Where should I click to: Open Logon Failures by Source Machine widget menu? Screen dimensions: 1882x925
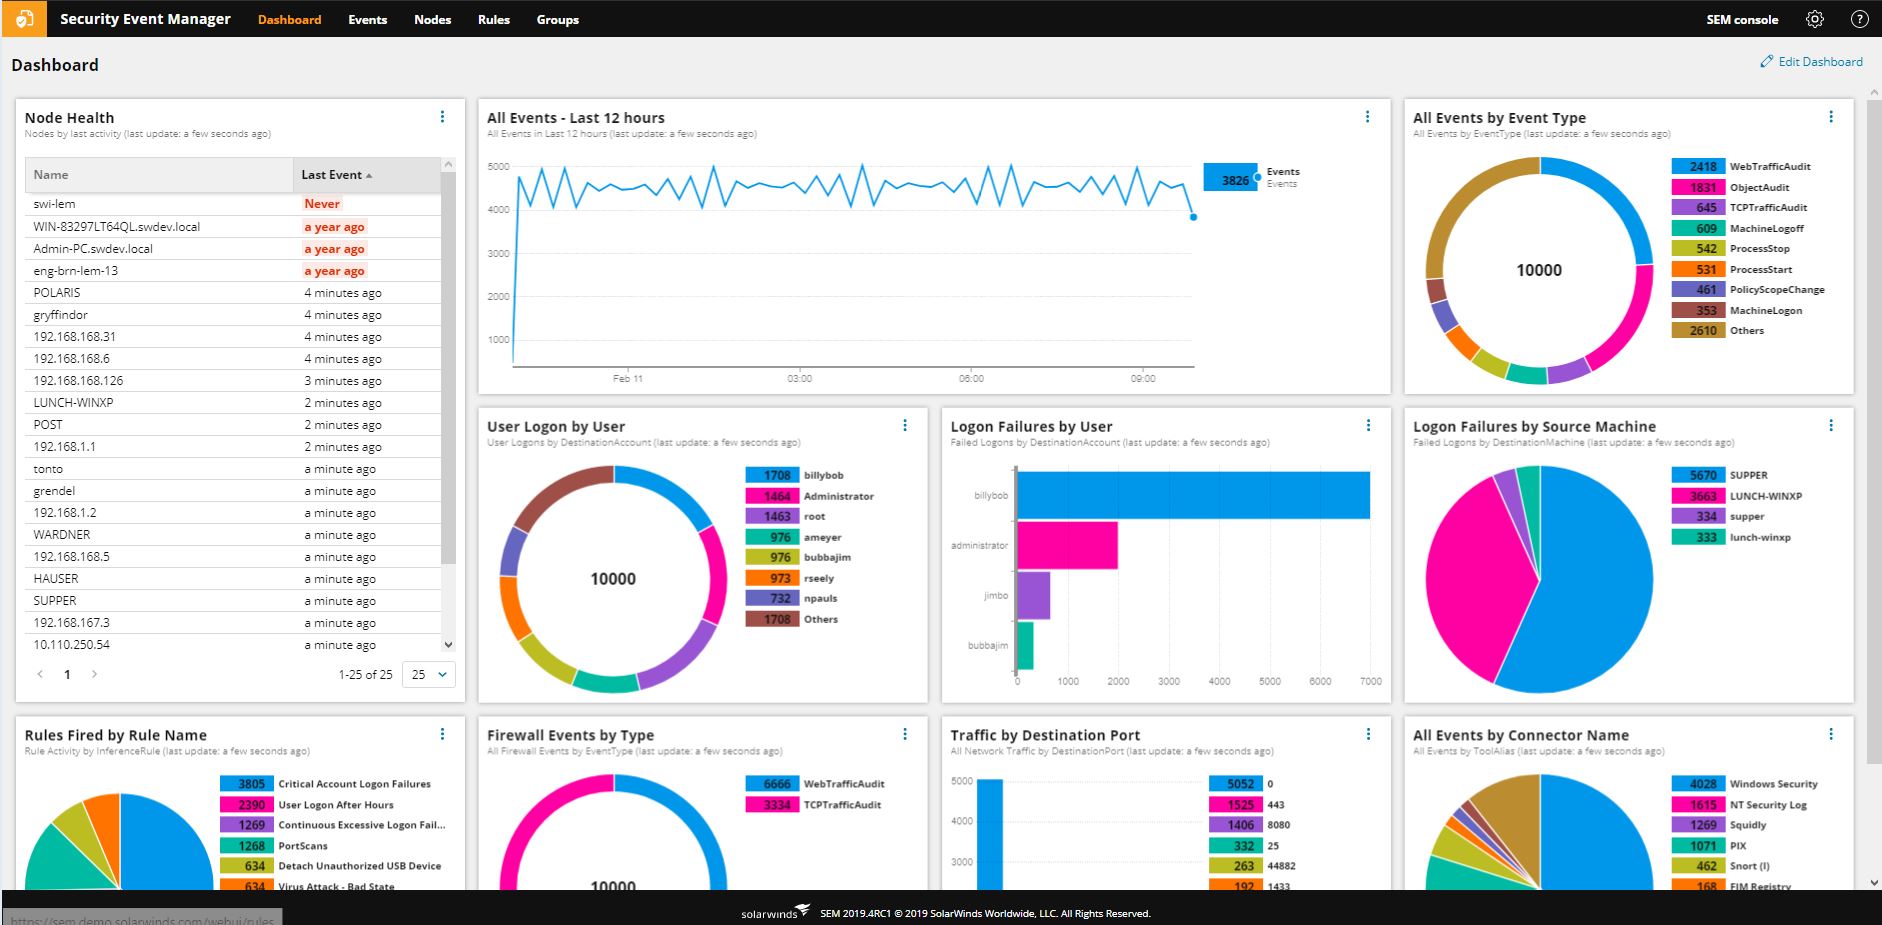pyautogui.click(x=1831, y=425)
